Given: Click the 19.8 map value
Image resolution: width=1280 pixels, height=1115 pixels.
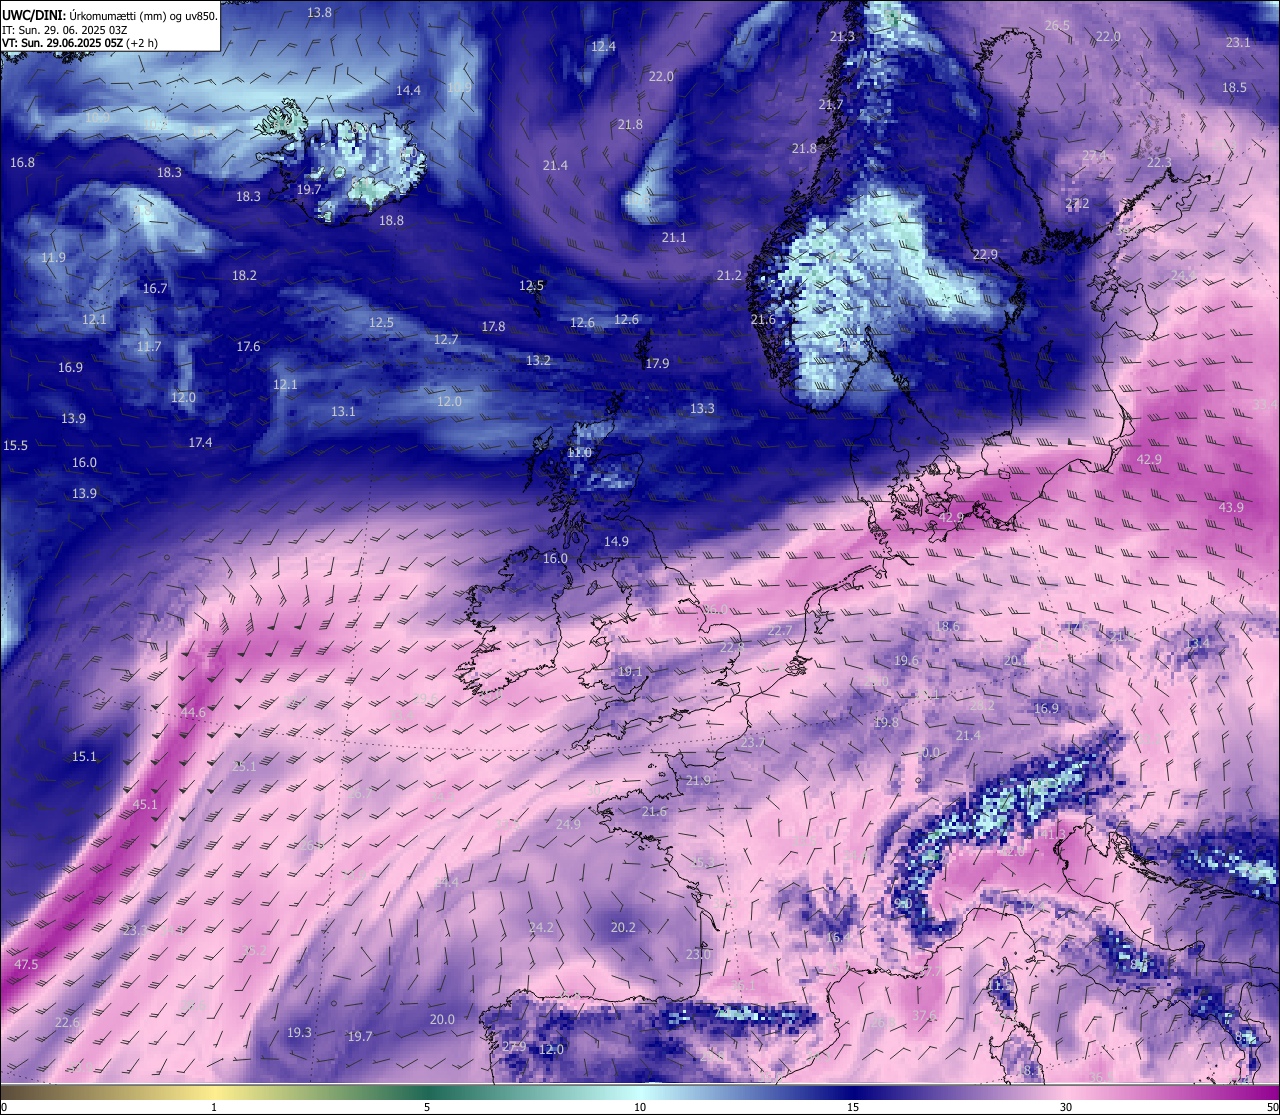Looking at the screenshot, I should pos(886,723).
